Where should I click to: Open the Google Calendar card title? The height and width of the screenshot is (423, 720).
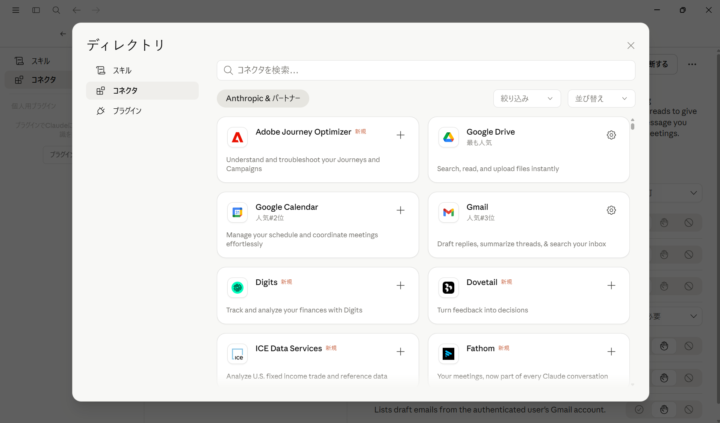(287, 207)
